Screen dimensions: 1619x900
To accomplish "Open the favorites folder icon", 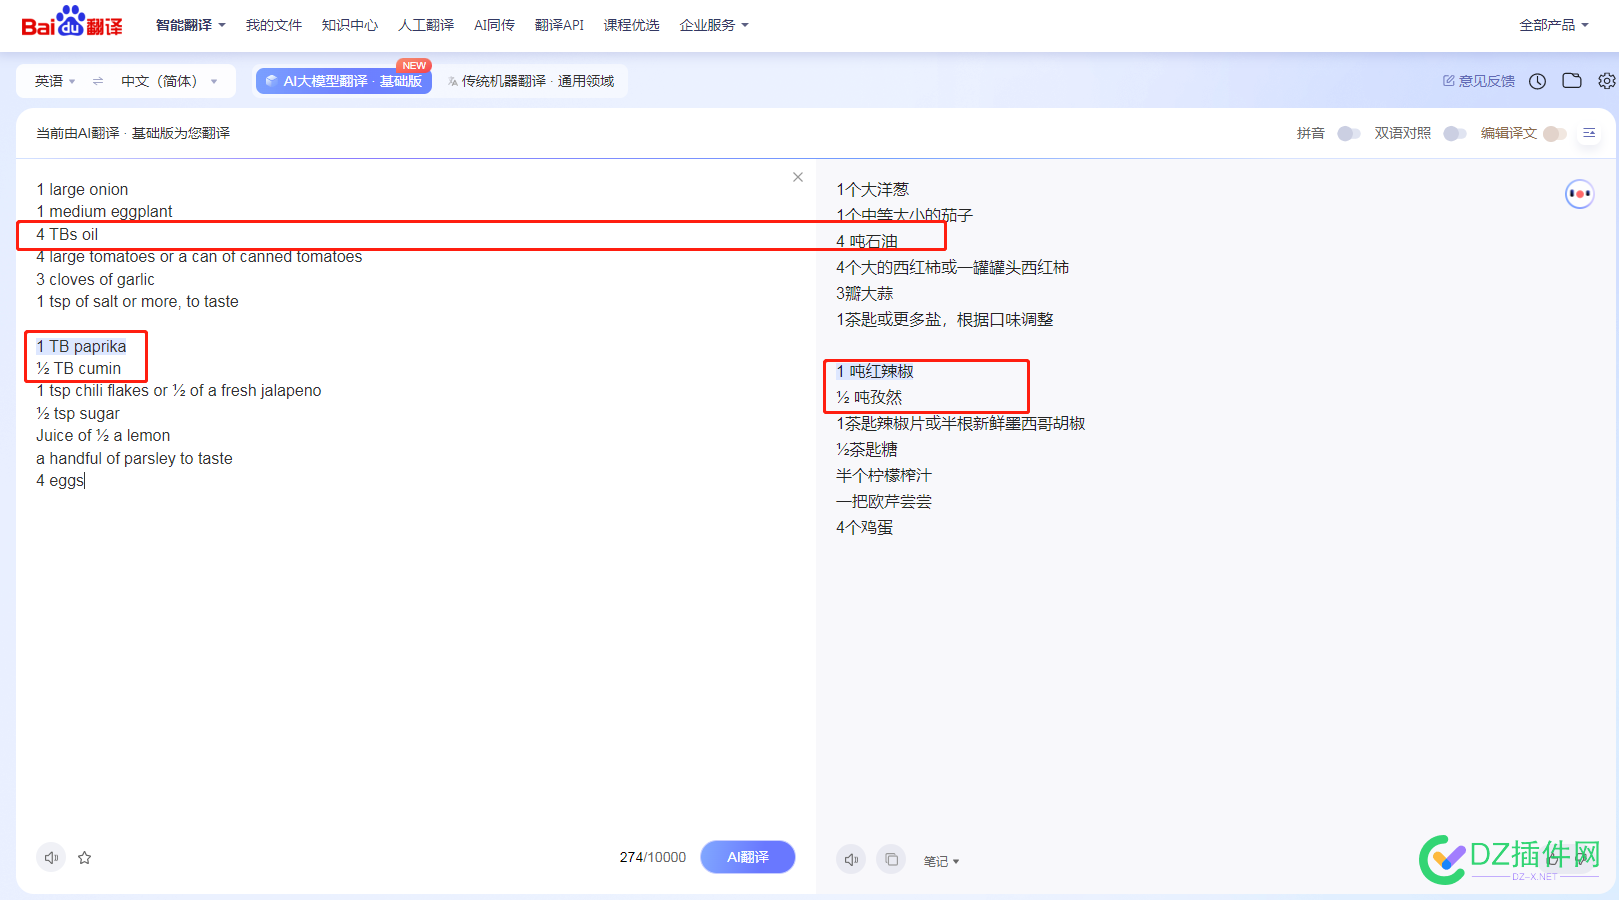I will point(1572,81).
